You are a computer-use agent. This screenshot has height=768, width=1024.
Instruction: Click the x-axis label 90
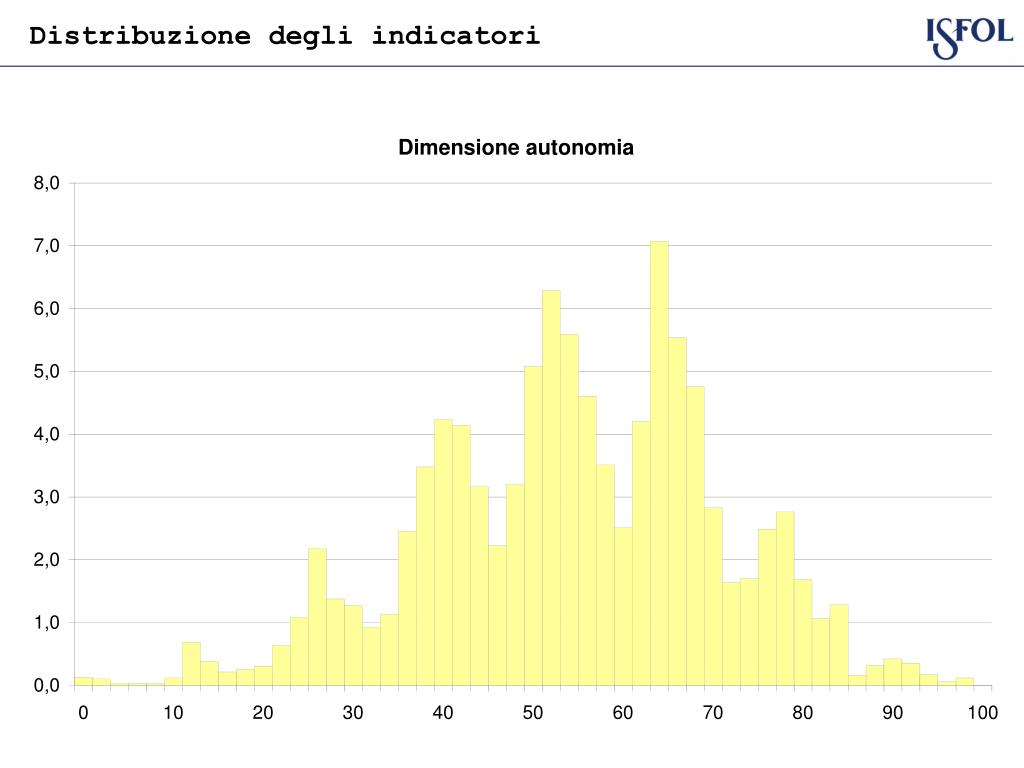point(893,712)
